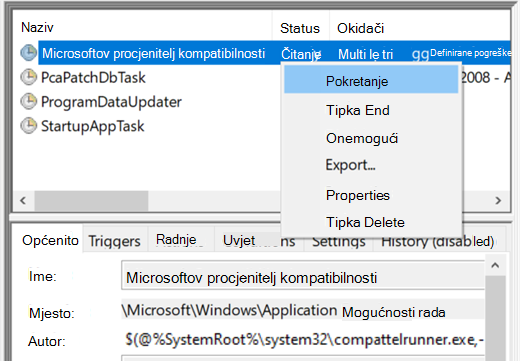This screenshot has width=520, height=361.
Task: Click the Čitanje status cell
Action: tap(301, 54)
